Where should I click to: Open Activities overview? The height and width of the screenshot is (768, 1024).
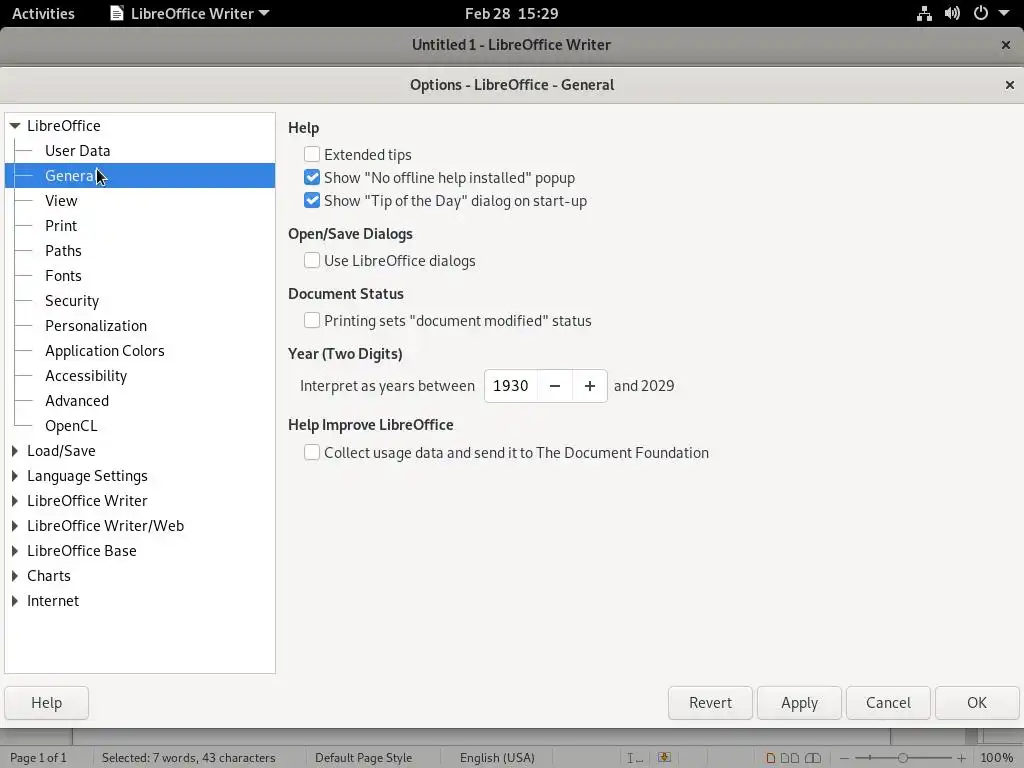click(x=43, y=13)
